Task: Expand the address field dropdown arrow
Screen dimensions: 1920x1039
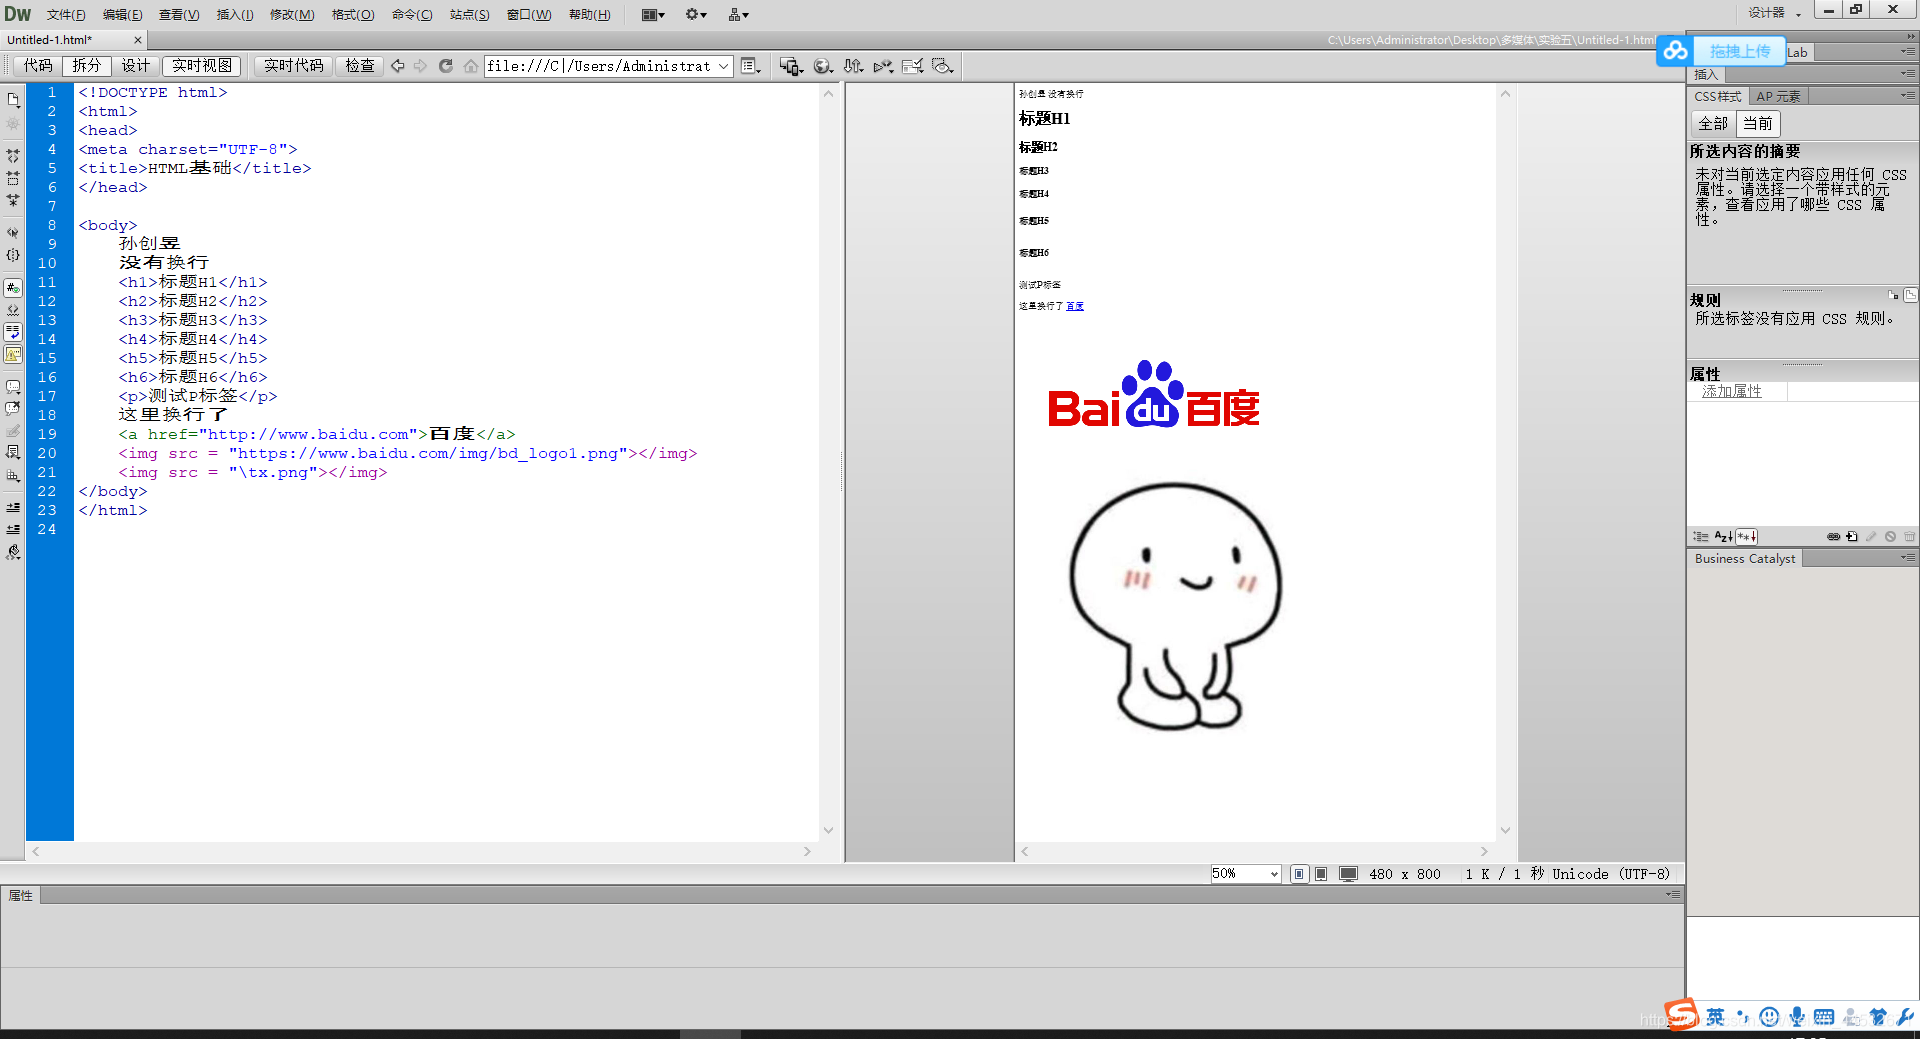Action: pos(724,66)
